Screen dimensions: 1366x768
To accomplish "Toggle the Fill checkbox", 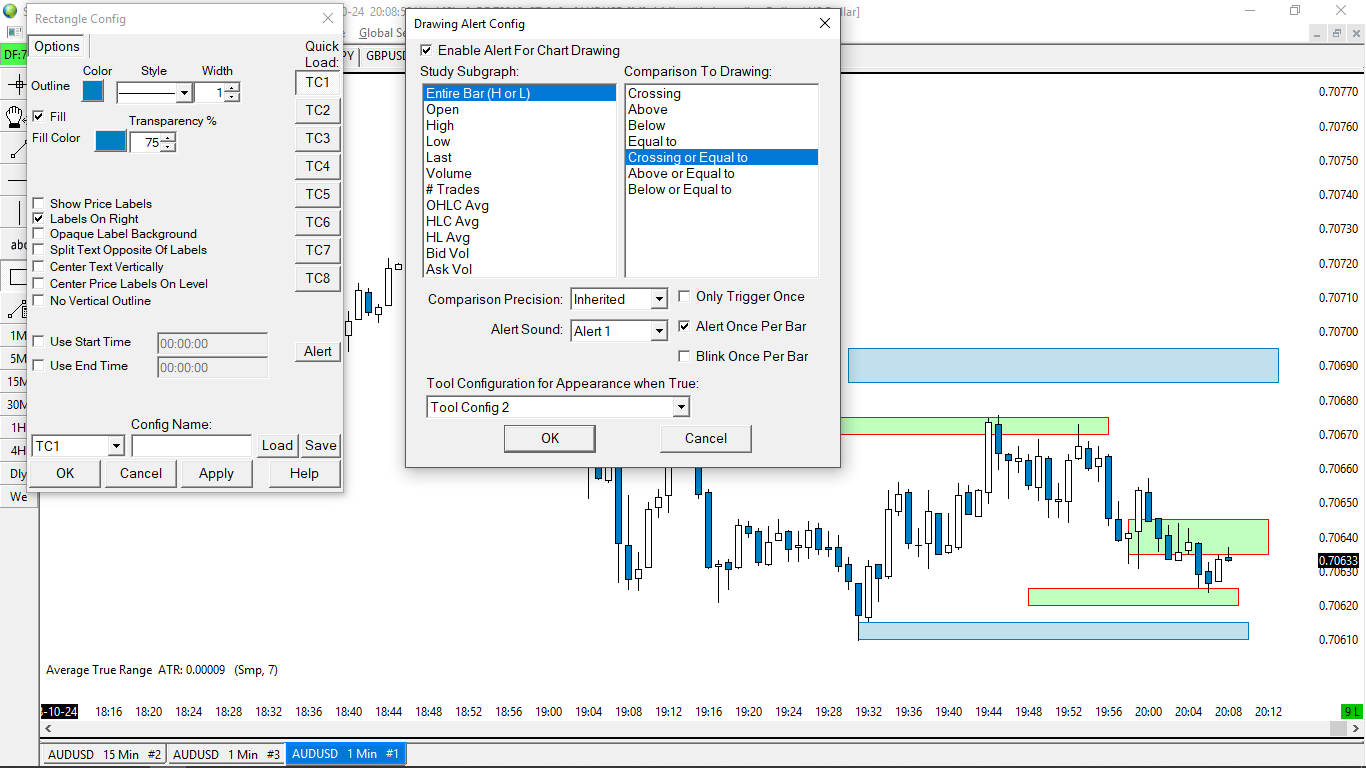I will point(39,117).
